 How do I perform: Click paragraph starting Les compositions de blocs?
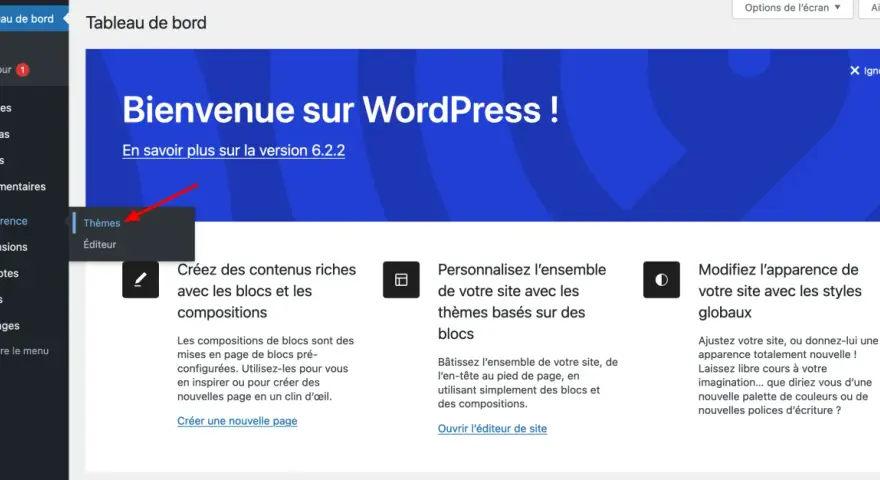pyautogui.click(x=265, y=368)
